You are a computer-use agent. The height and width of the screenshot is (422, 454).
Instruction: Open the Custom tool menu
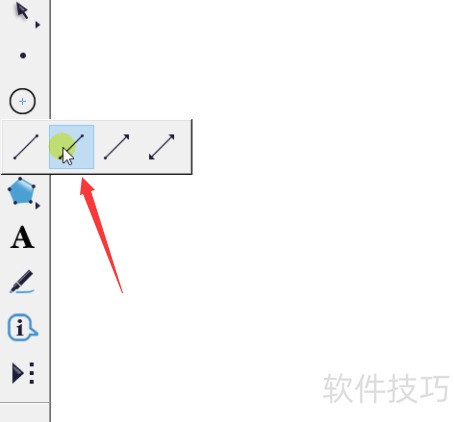pos(23,373)
